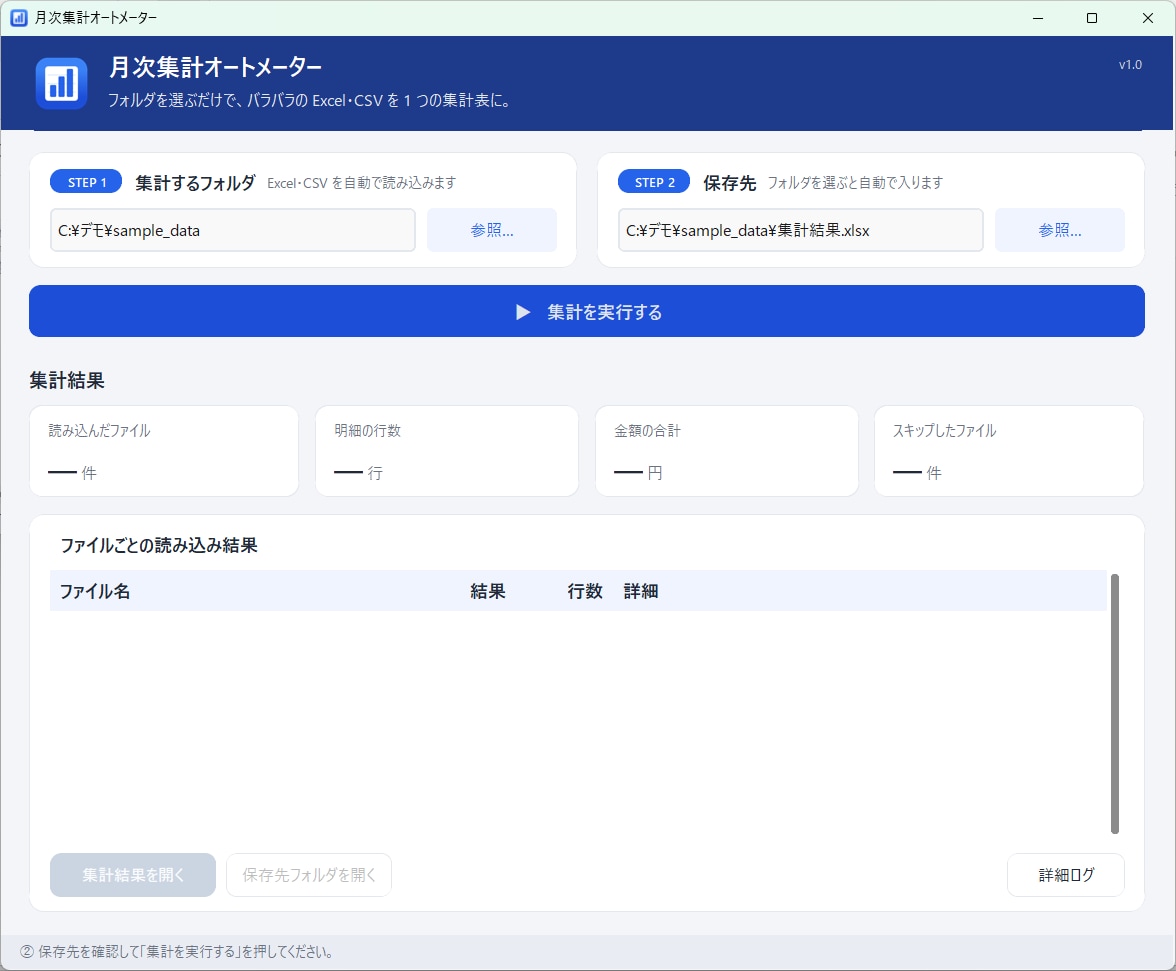Open the 詳細ログ button
The height and width of the screenshot is (971, 1176).
click(x=1066, y=874)
